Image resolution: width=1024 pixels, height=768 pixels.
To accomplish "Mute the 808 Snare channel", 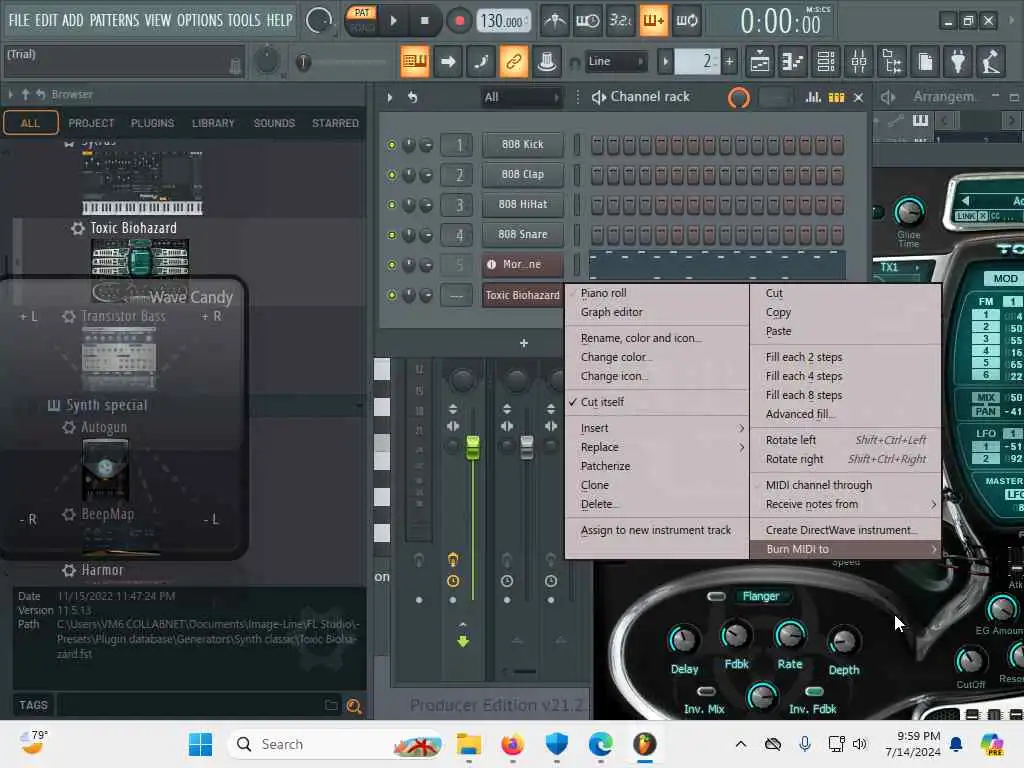I will pyautogui.click(x=392, y=235).
